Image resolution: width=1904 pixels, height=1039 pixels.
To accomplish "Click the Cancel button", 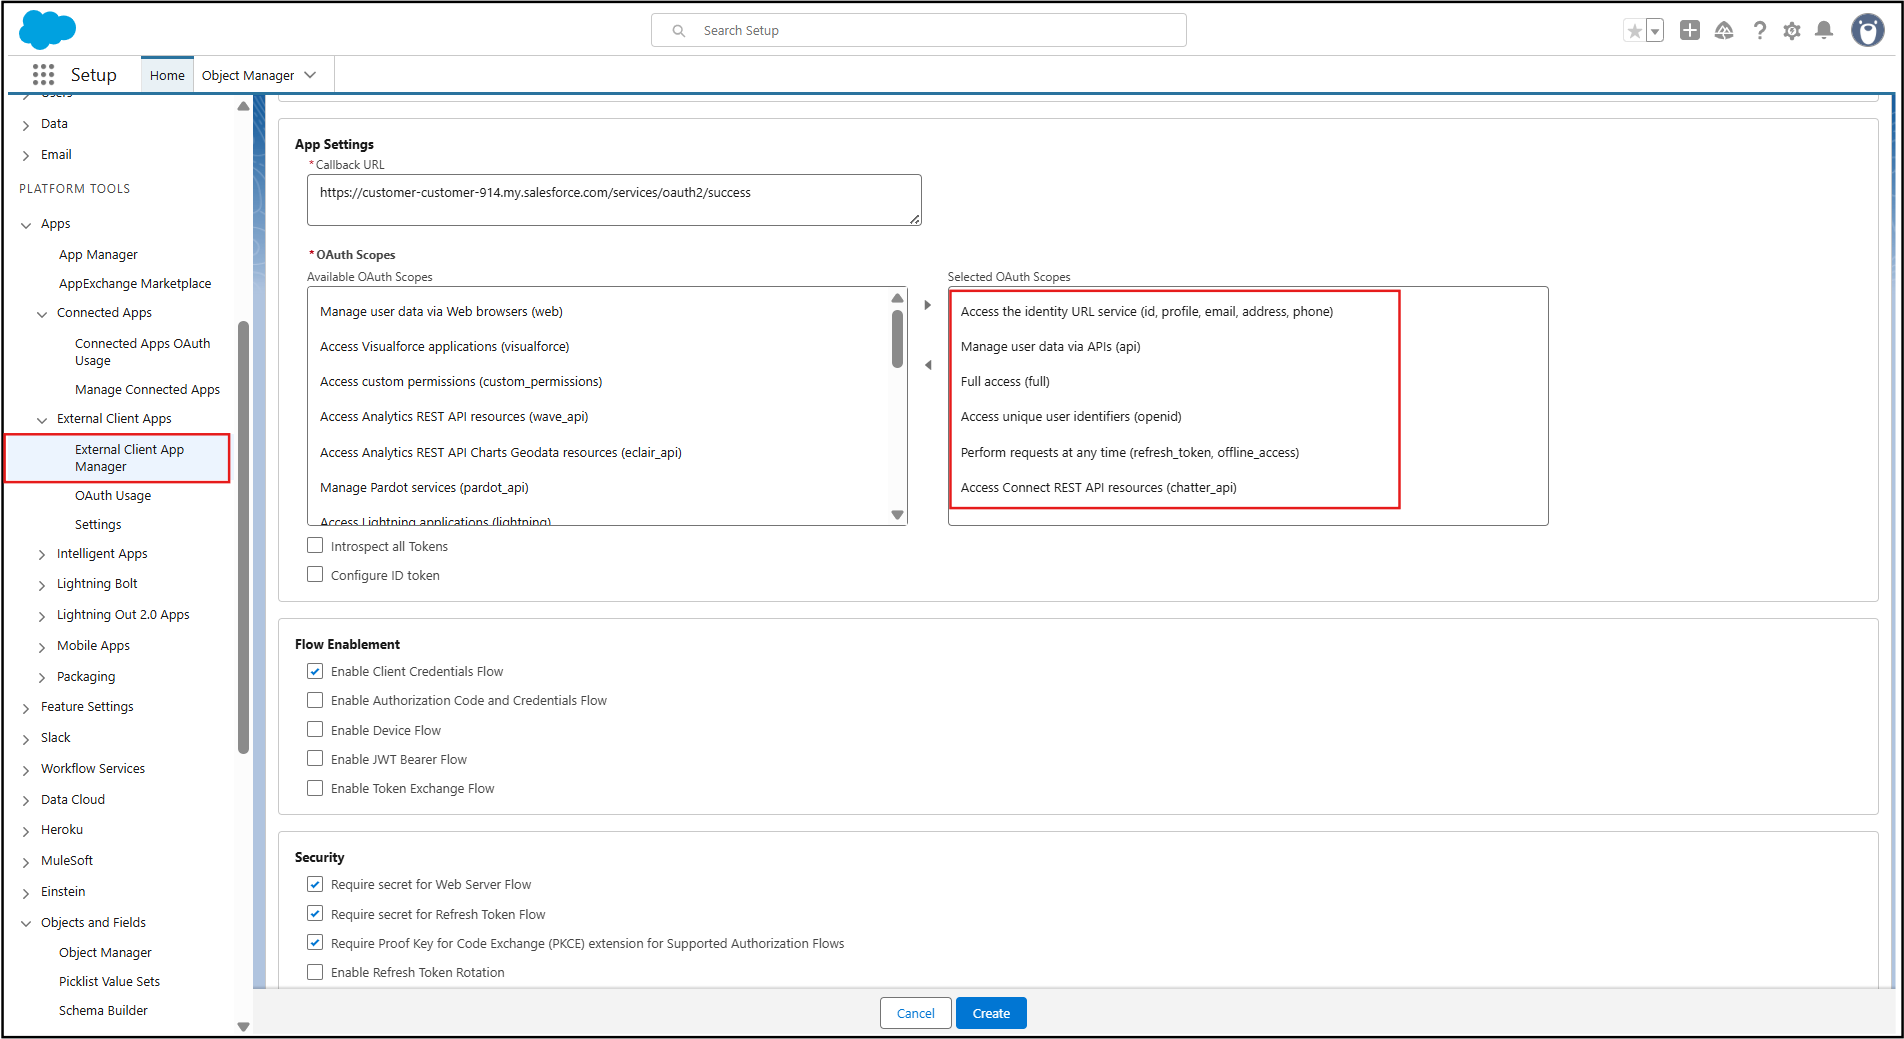I will [915, 1013].
